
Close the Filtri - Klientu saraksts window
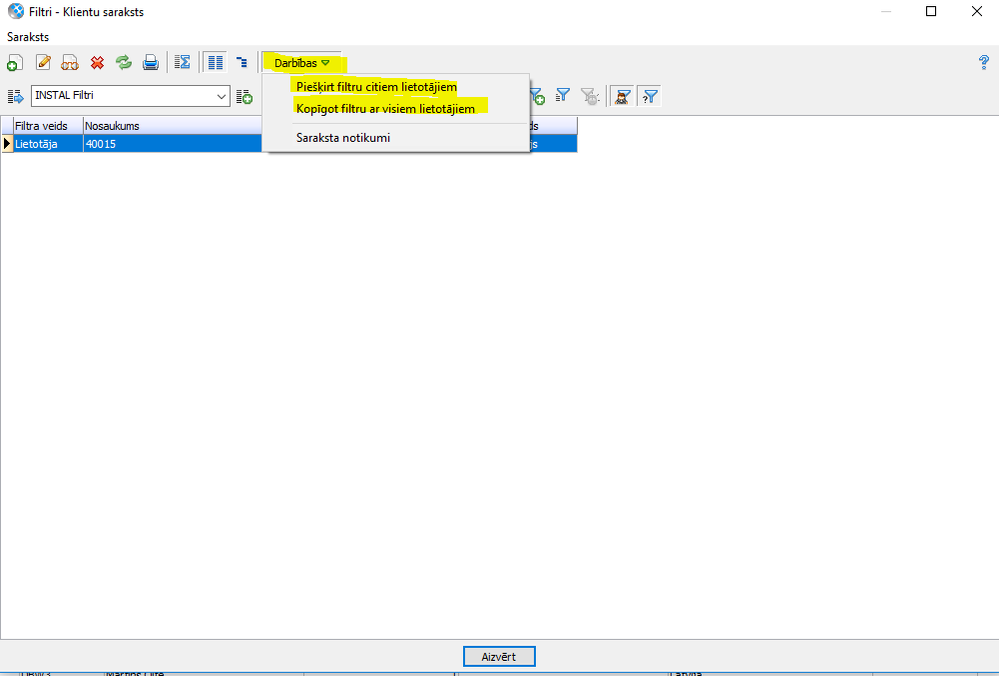[977, 11]
